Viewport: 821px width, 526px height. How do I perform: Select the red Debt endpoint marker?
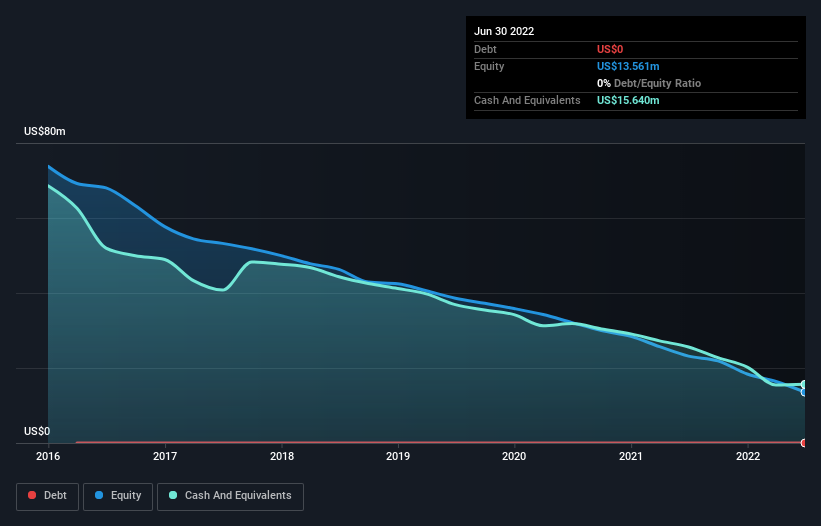click(804, 443)
